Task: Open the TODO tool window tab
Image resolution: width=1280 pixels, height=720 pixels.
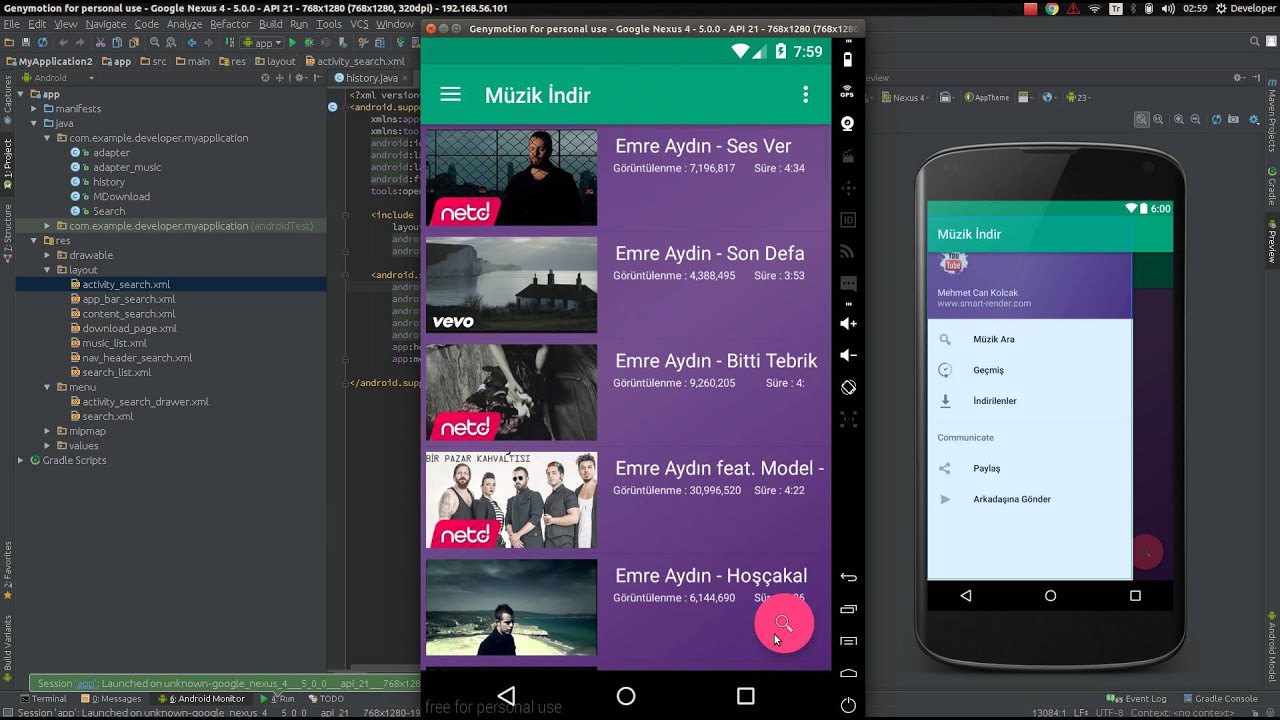Action: click(x=326, y=699)
